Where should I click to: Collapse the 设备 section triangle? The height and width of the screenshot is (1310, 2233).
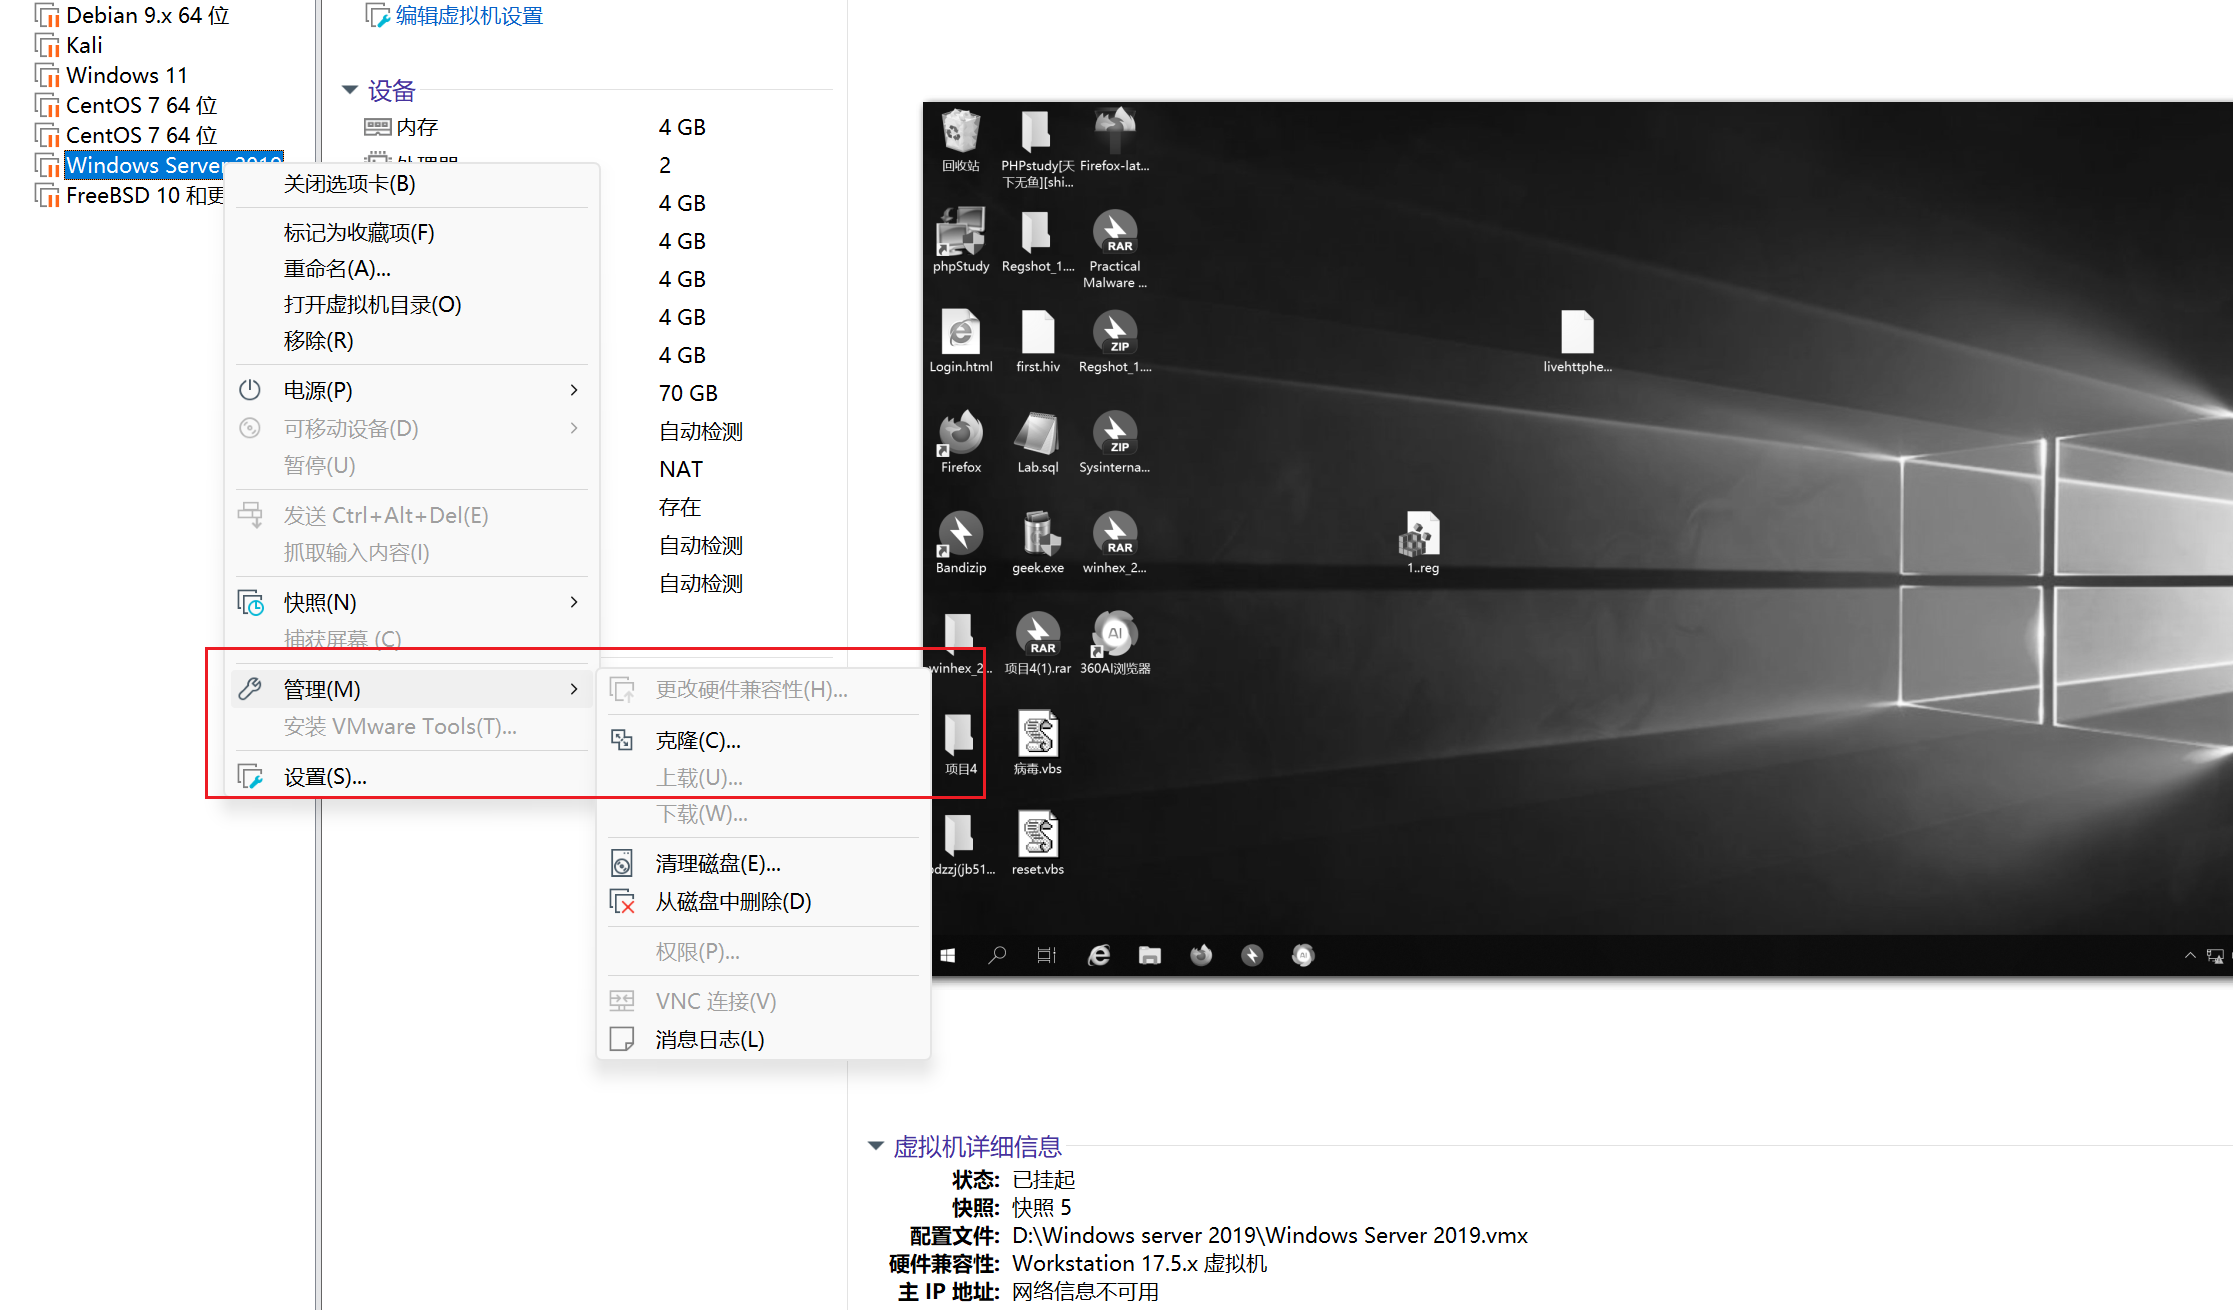pyautogui.click(x=350, y=90)
